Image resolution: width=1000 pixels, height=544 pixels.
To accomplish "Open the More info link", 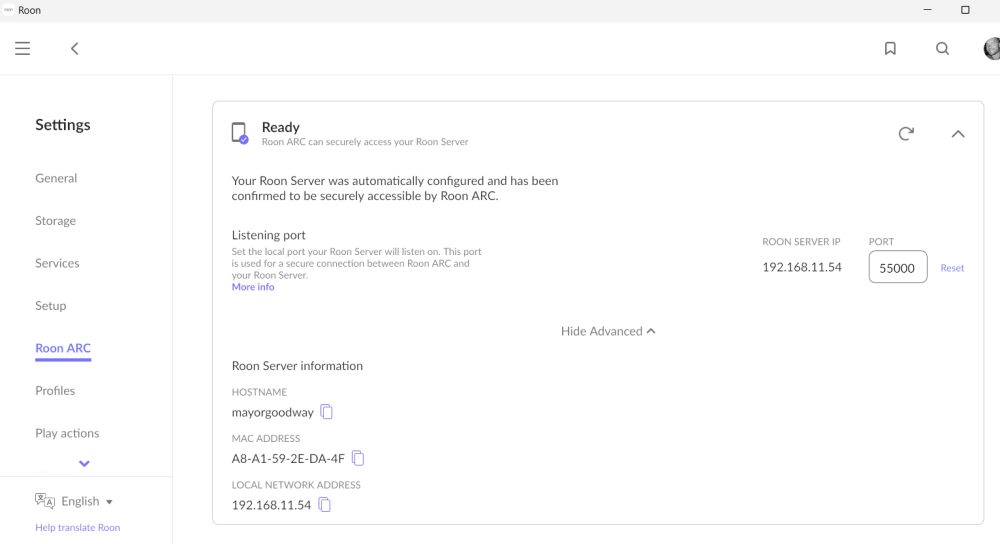I will [x=253, y=287].
